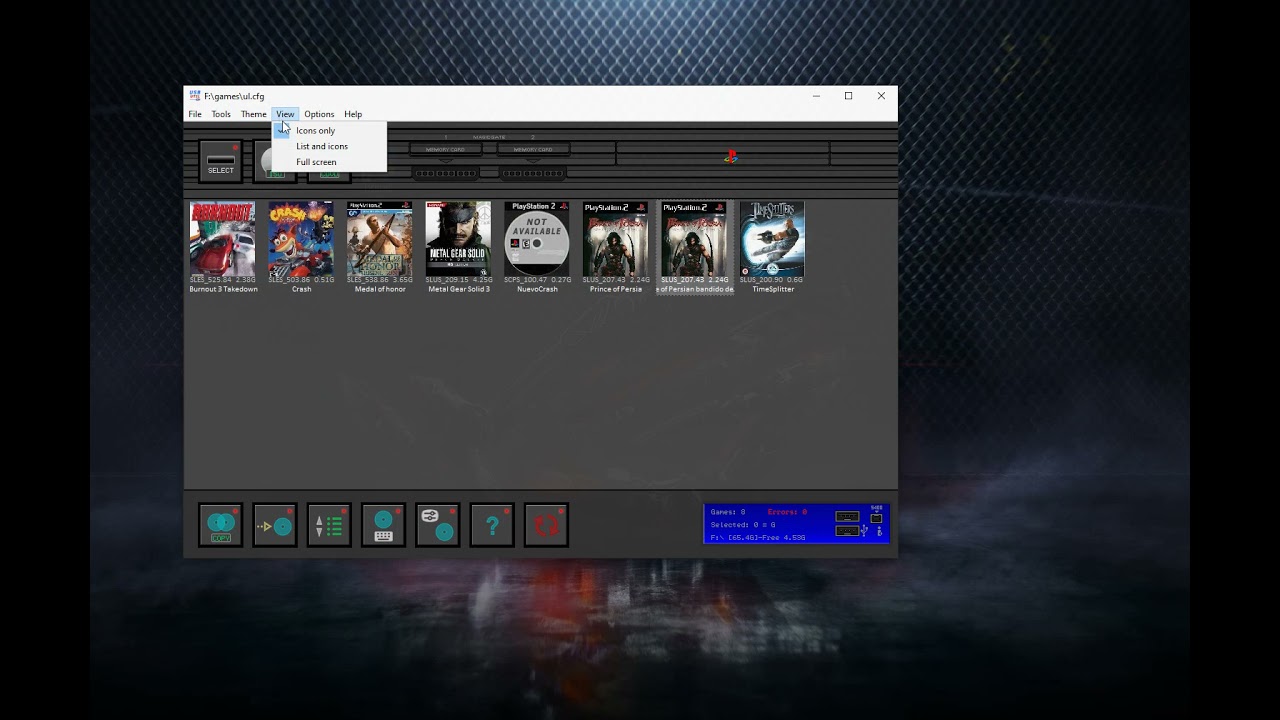1280x720 pixels.
Task: Select the NuevoCrash 'Not Available' cover
Action: click(x=537, y=239)
